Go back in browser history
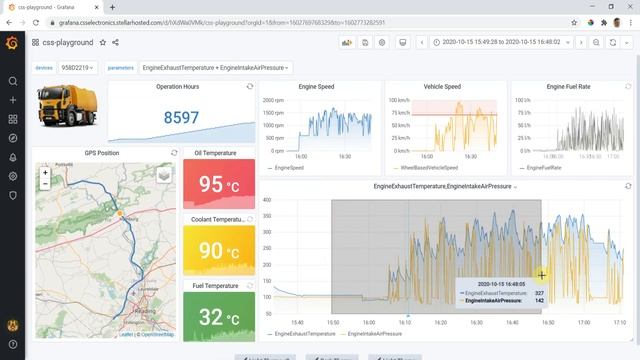640x360 pixels. coord(9,23)
